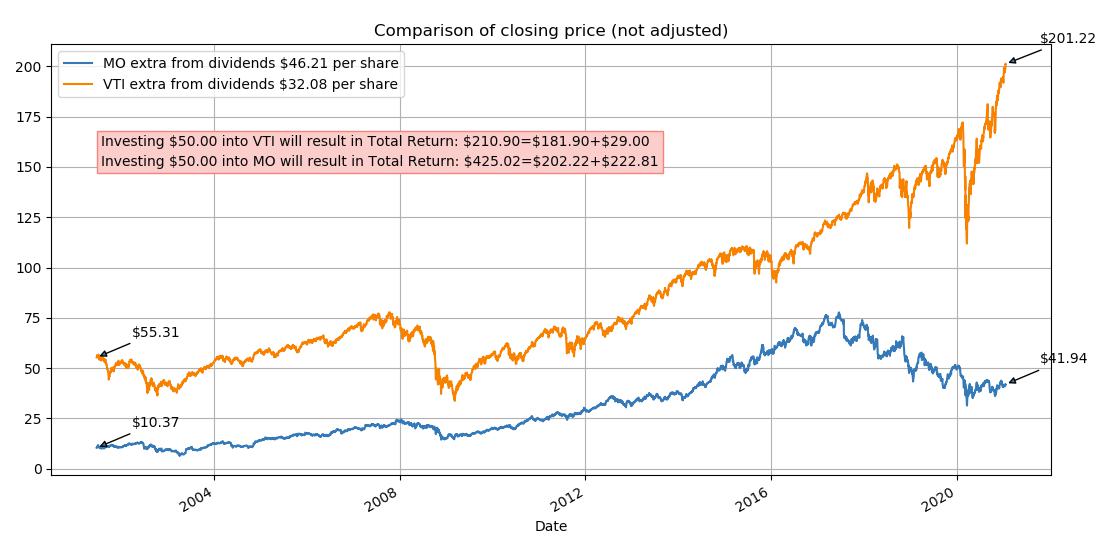This screenshot has height=548, width=1099.
Task: Click the MO Total Return text line
Action: [379, 162]
